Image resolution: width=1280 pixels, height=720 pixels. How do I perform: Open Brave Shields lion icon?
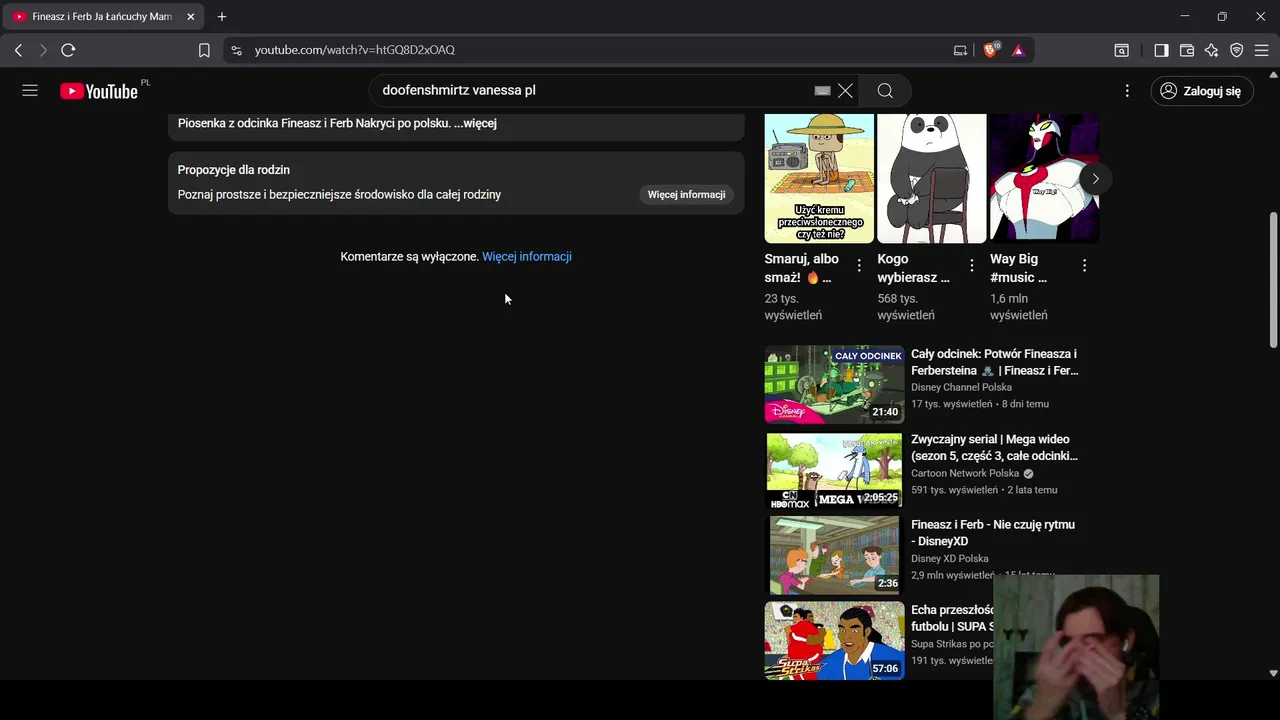(991, 50)
